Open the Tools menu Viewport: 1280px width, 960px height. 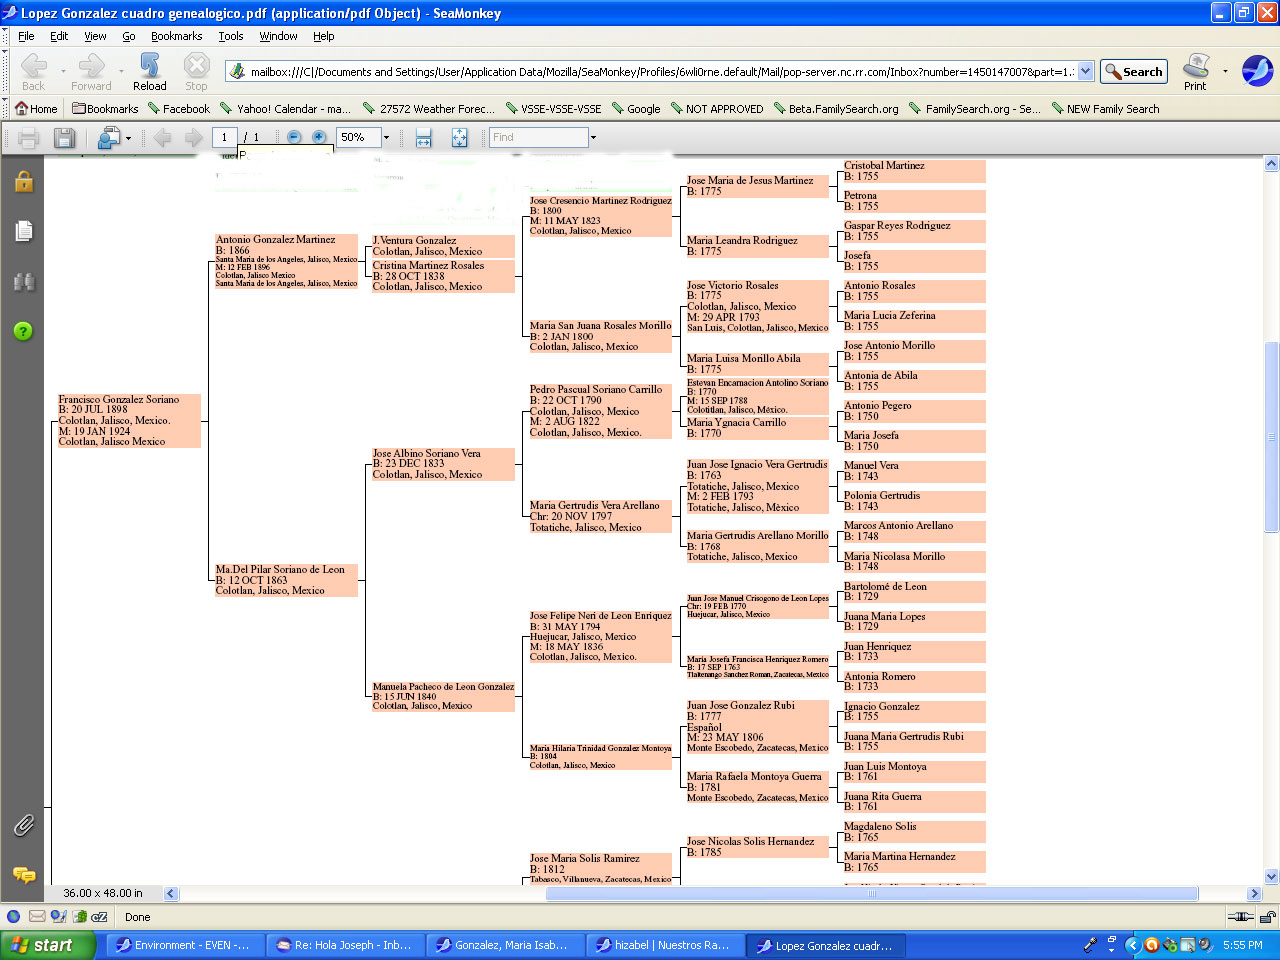click(231, 36)
